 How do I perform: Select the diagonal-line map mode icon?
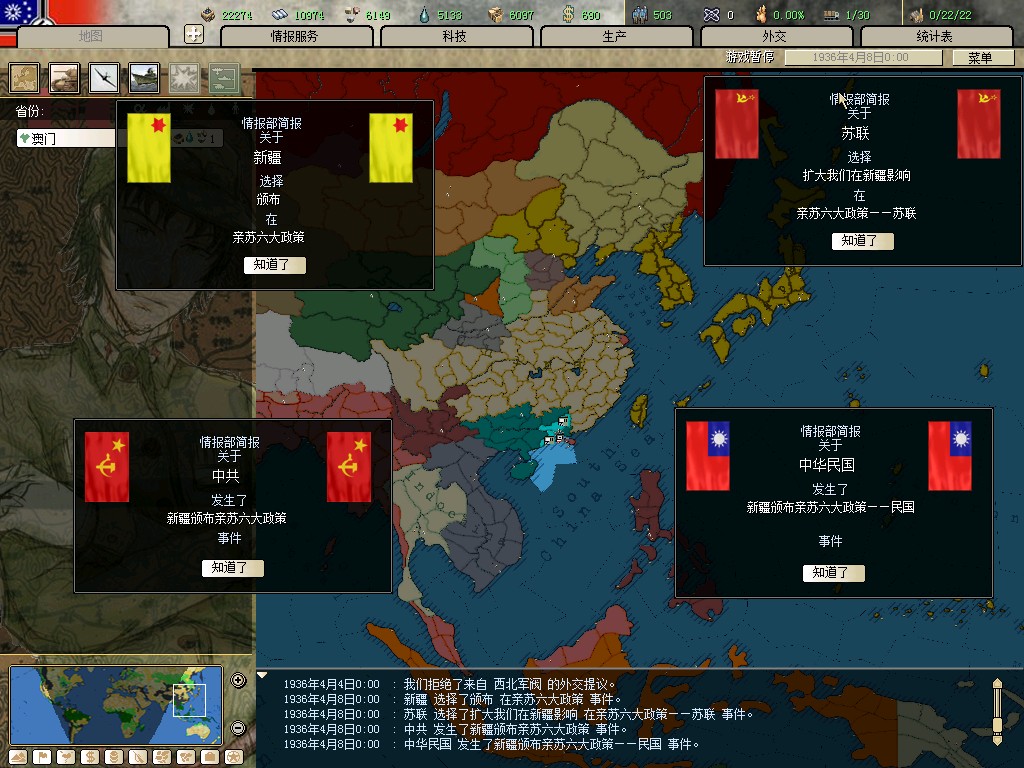138,758
